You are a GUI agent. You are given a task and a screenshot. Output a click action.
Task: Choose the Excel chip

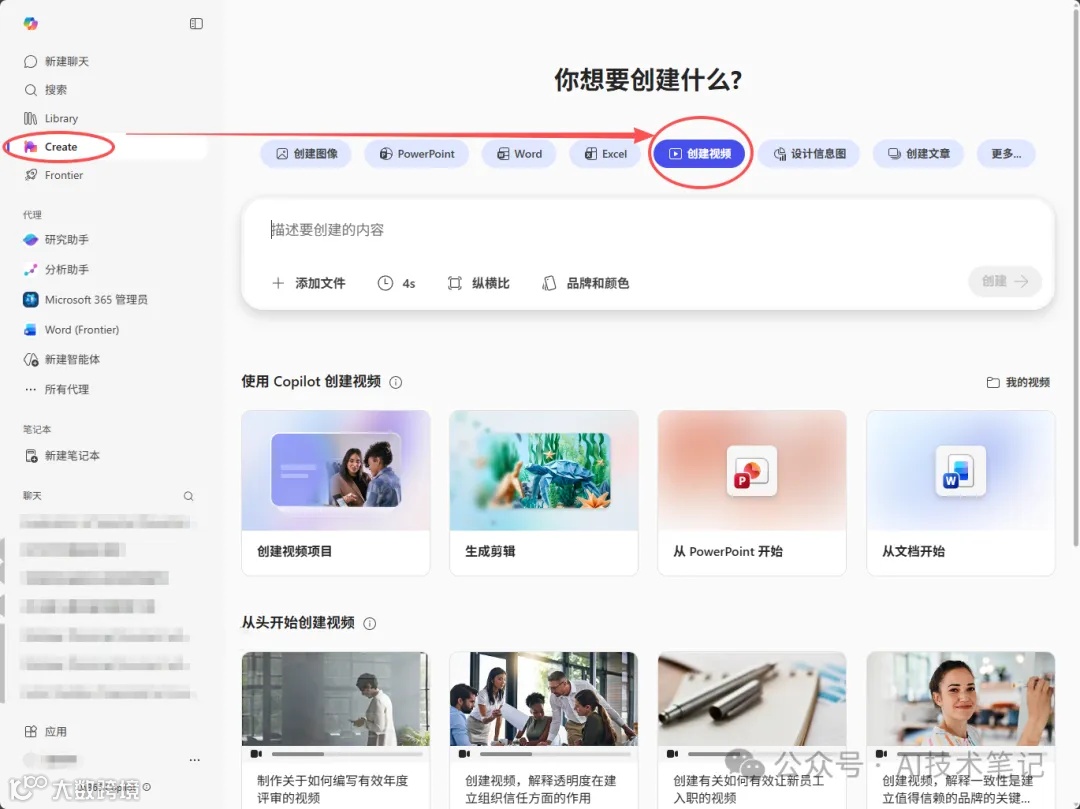point(605,154)
